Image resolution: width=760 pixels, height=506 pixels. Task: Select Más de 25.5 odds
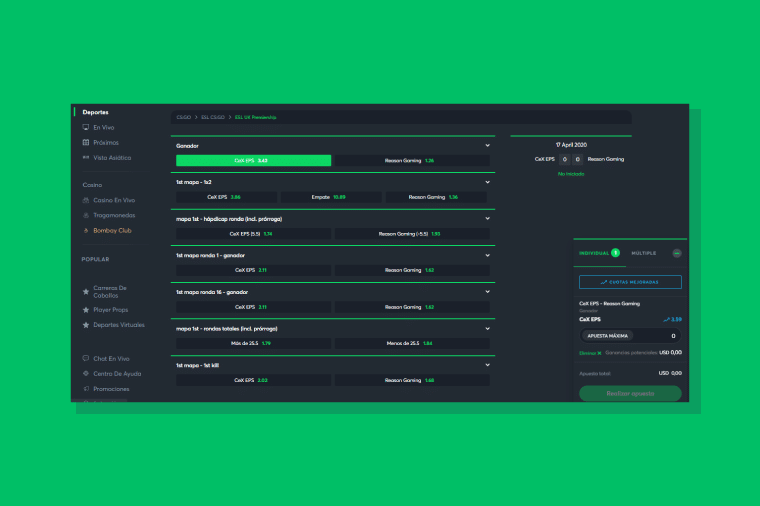(253, 343)
